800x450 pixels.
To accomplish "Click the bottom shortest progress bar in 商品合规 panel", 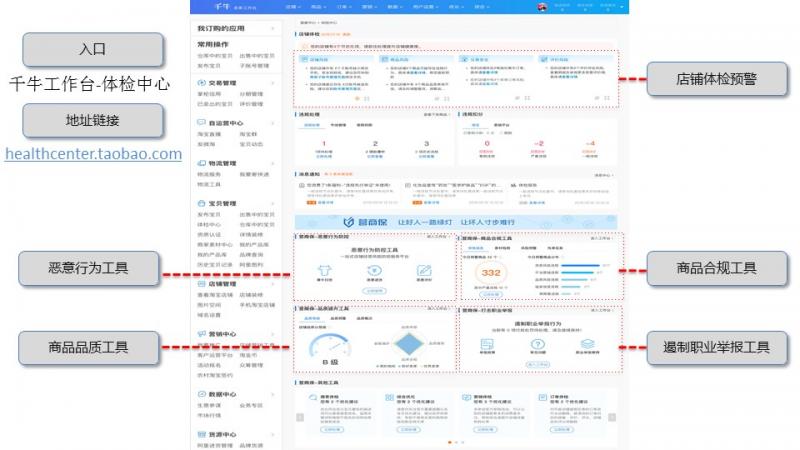I will pos(566,294).
